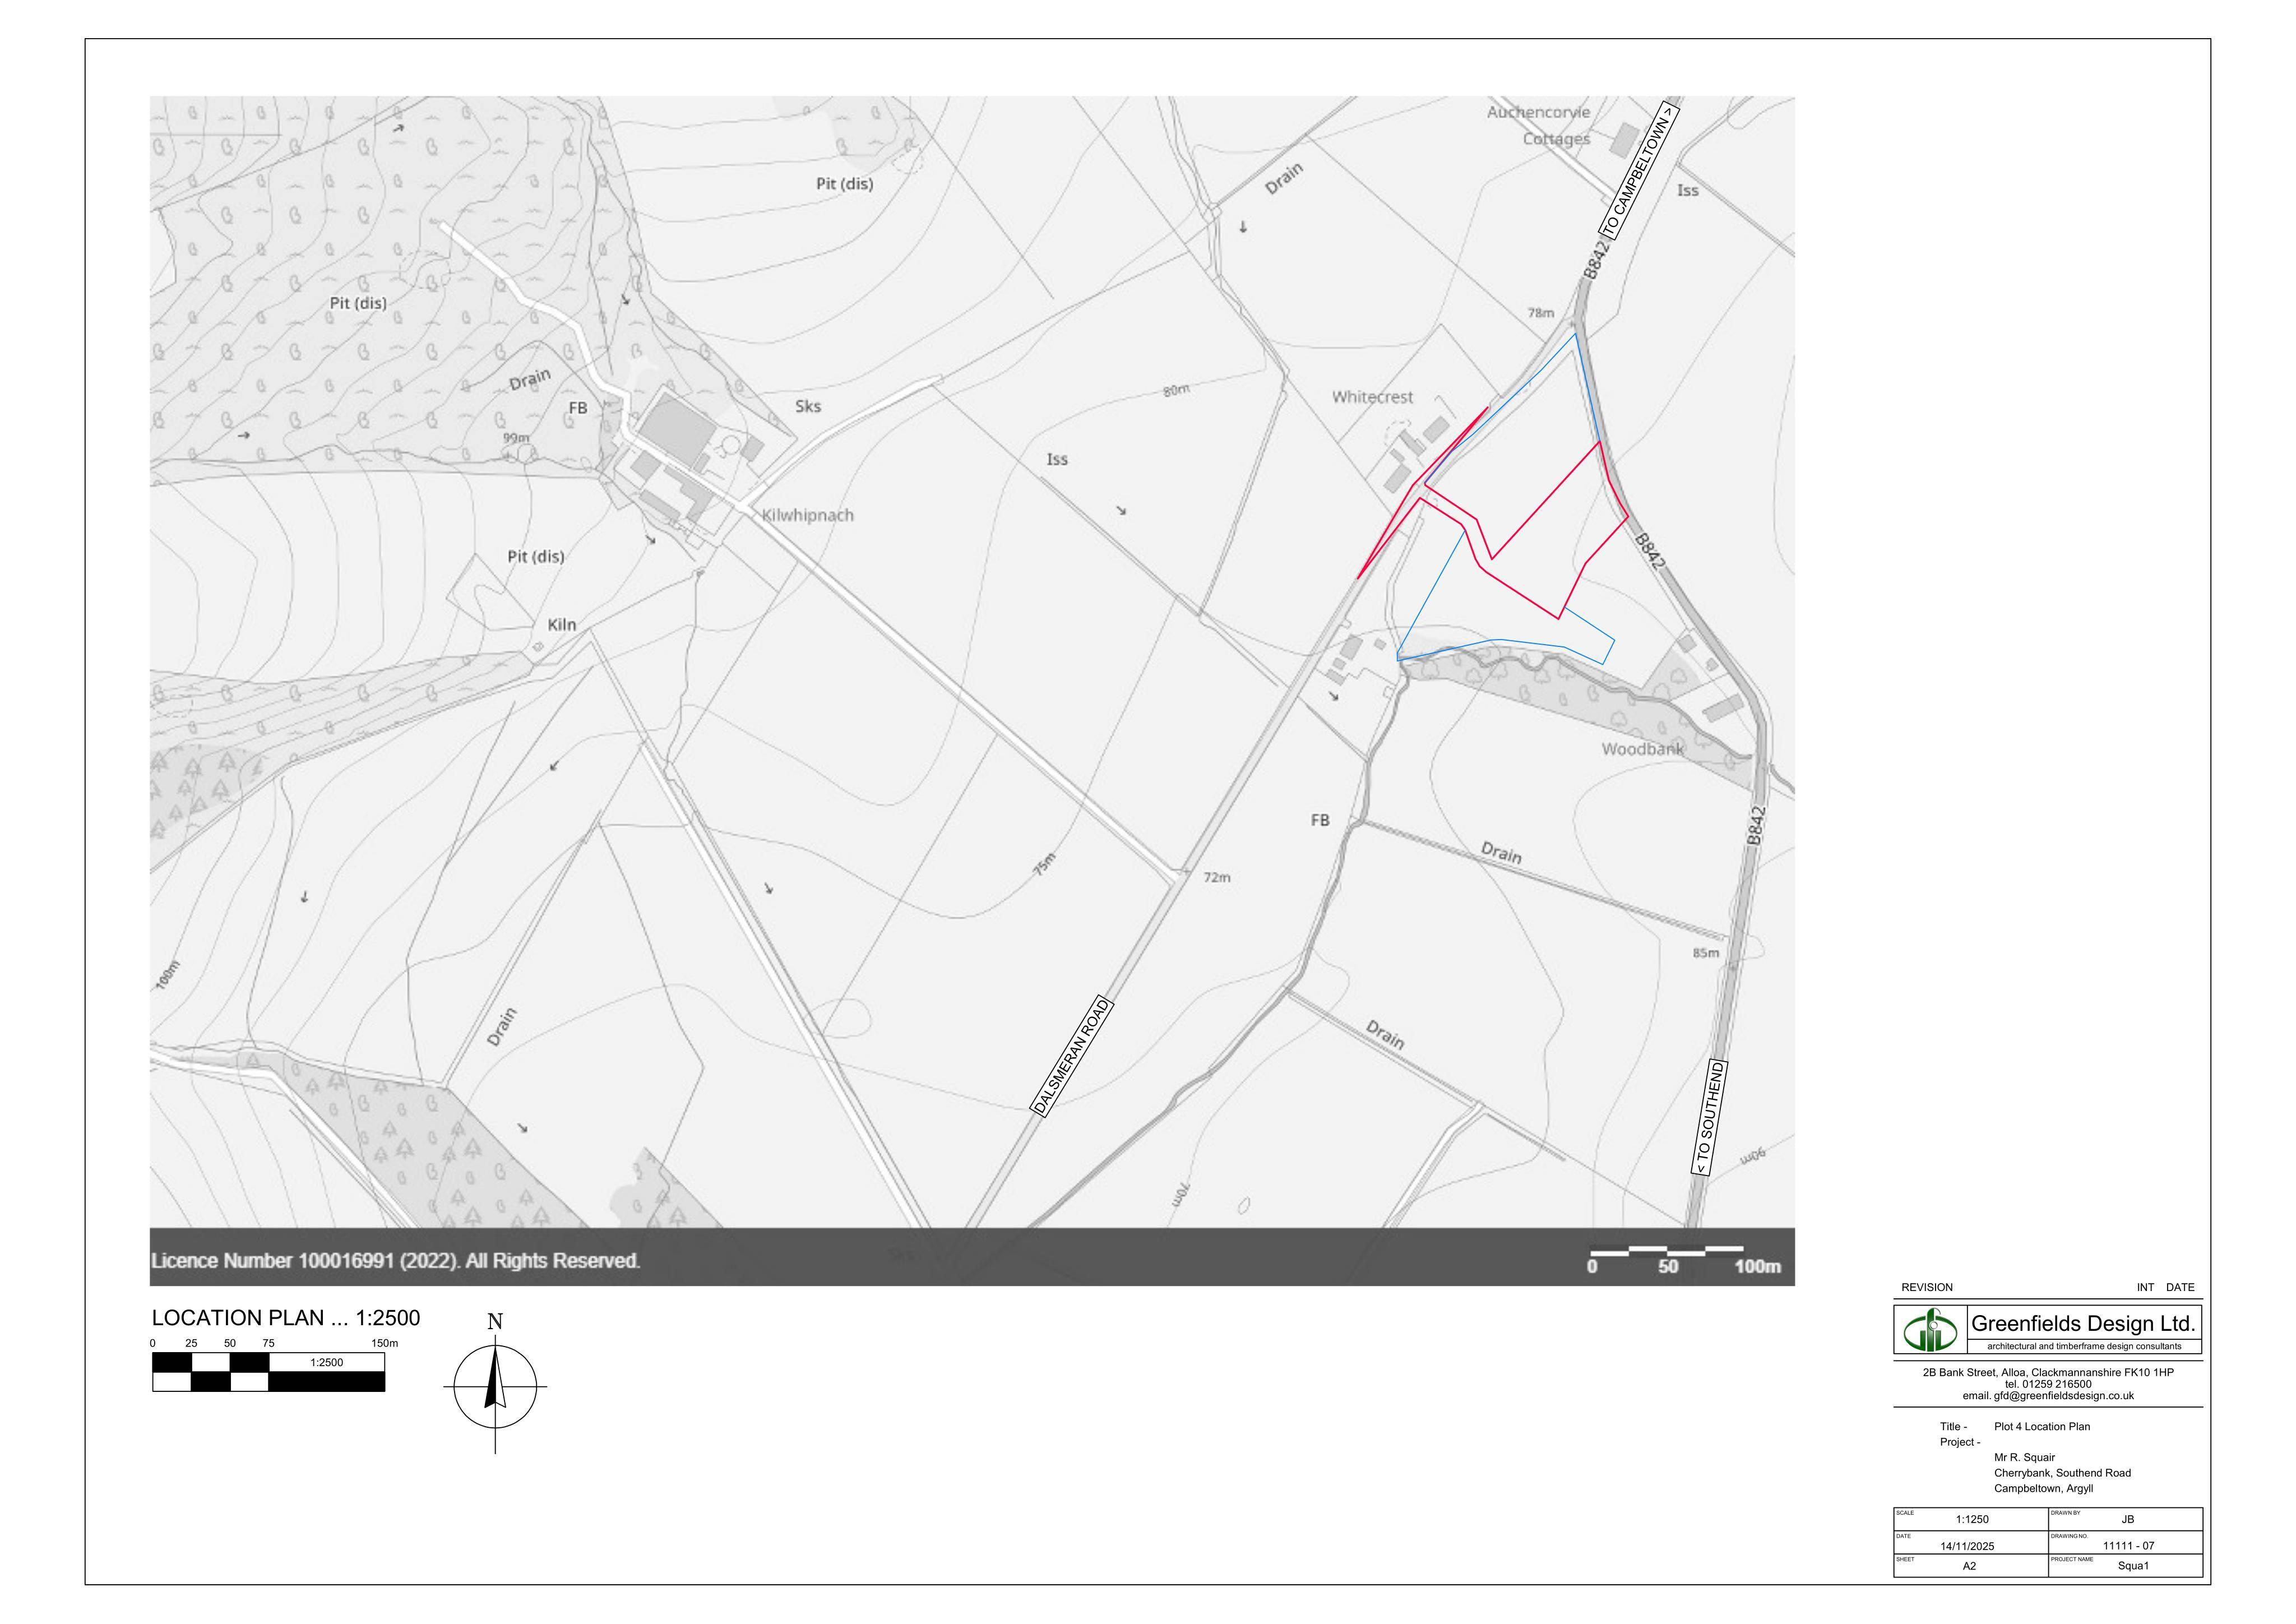Image resolution: width=2296 pixels, height=1624 pixels.
Task: Click the 72m spot height label
Action: click(x=1217, y=878)
